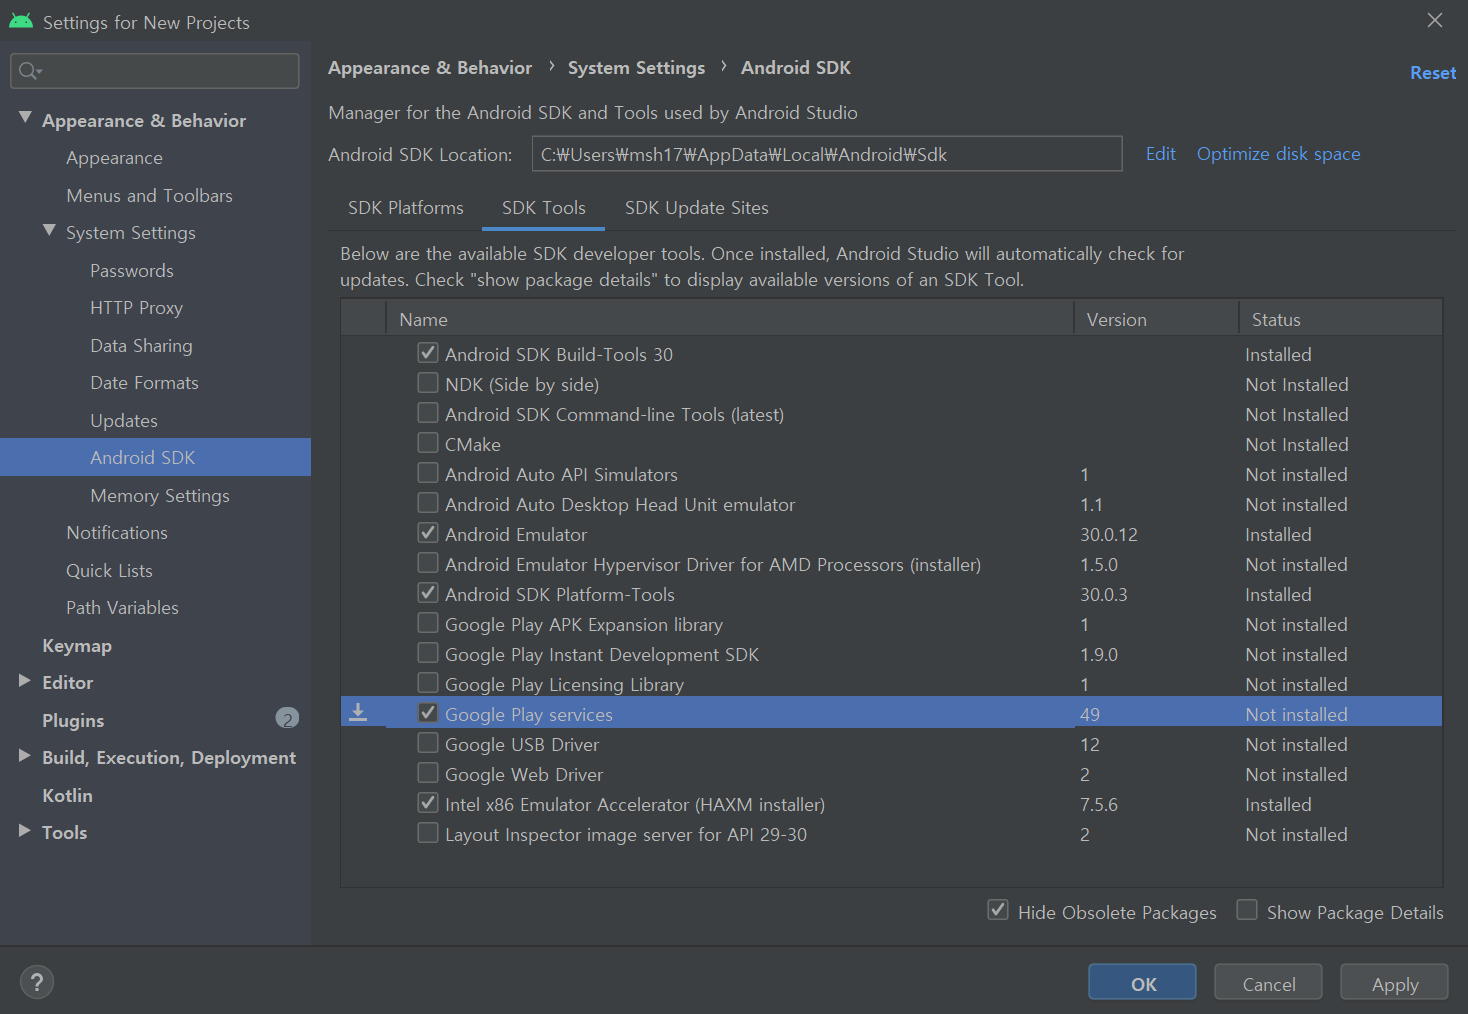
Task: Check Android Auto Desktop Head Unit emulator
Action: [x=428, y=503]
